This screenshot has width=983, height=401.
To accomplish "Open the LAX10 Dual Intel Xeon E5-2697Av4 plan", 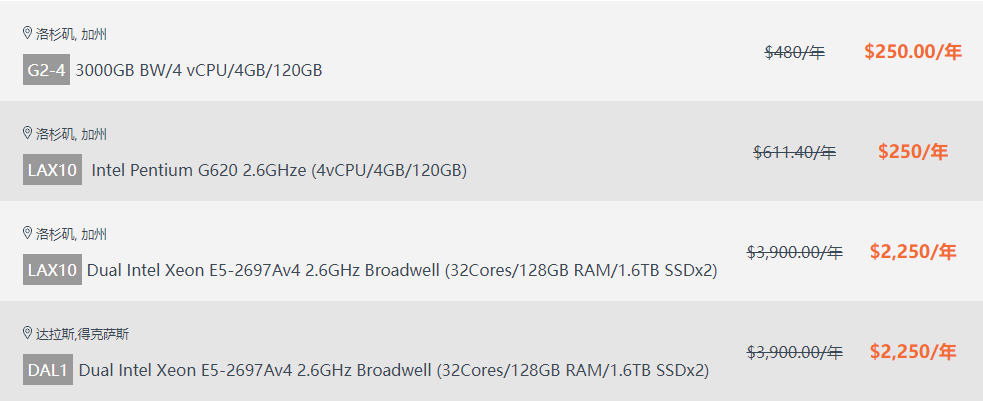I will pos(402,270).
